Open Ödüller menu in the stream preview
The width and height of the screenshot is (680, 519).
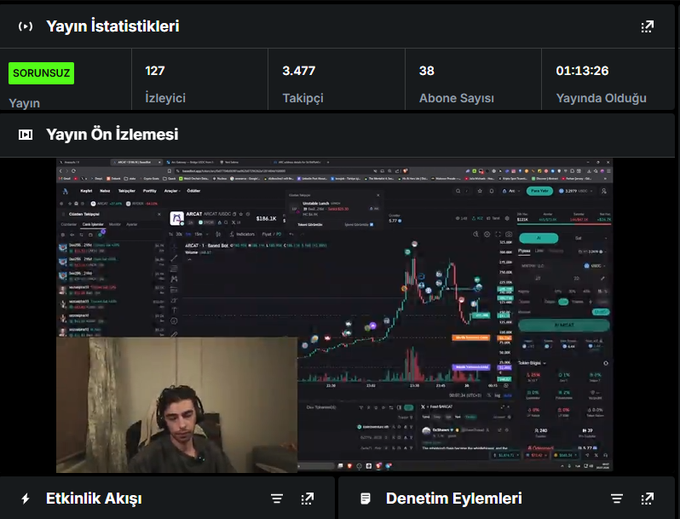click(193, 191)
